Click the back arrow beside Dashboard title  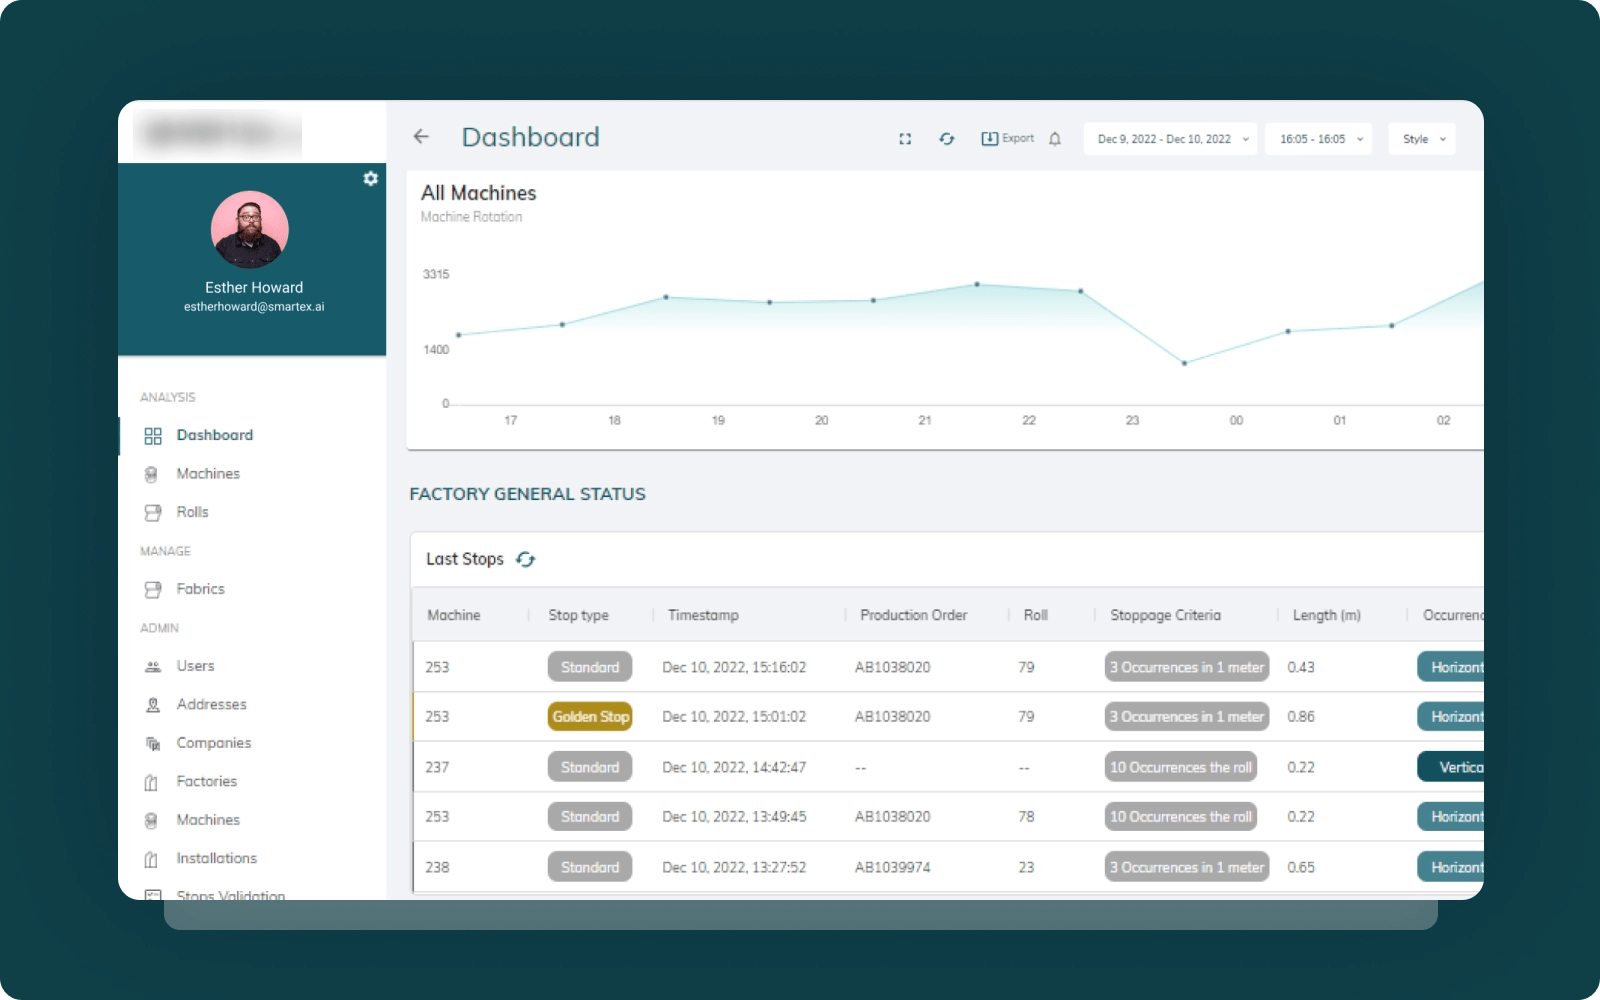click(421, 137)
